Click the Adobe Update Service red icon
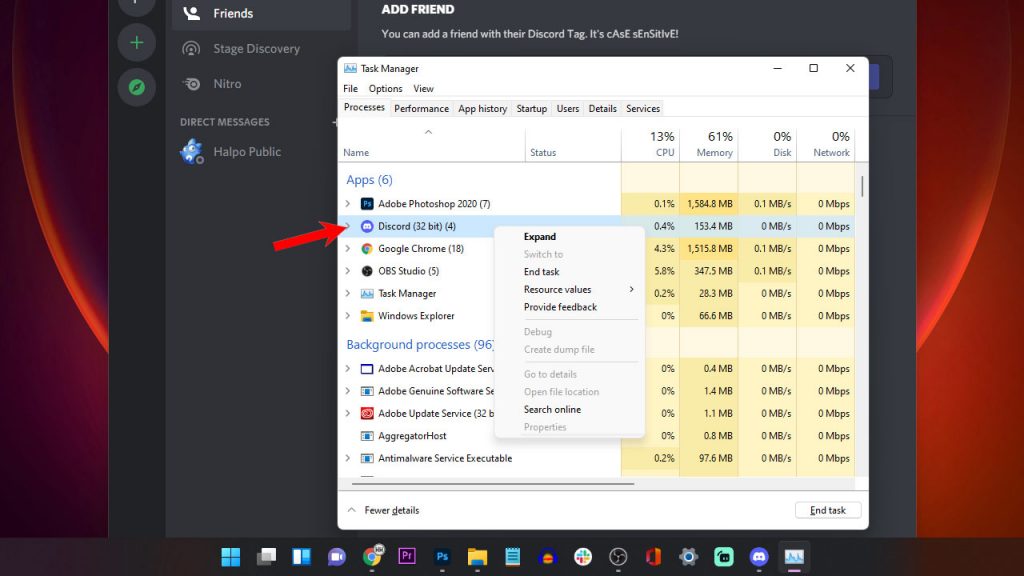This screenshot has width=1024, height=576. pos(367,413)
